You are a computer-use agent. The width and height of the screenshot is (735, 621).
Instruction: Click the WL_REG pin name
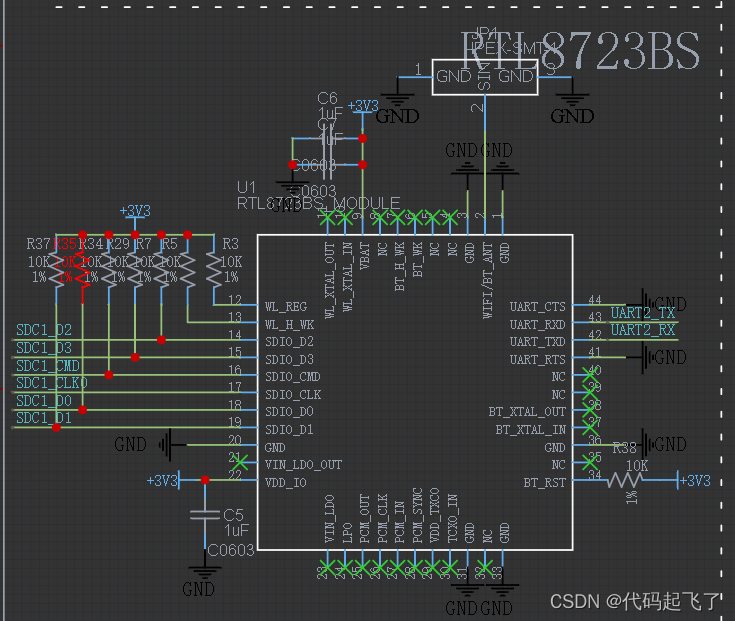click(286, 307)
